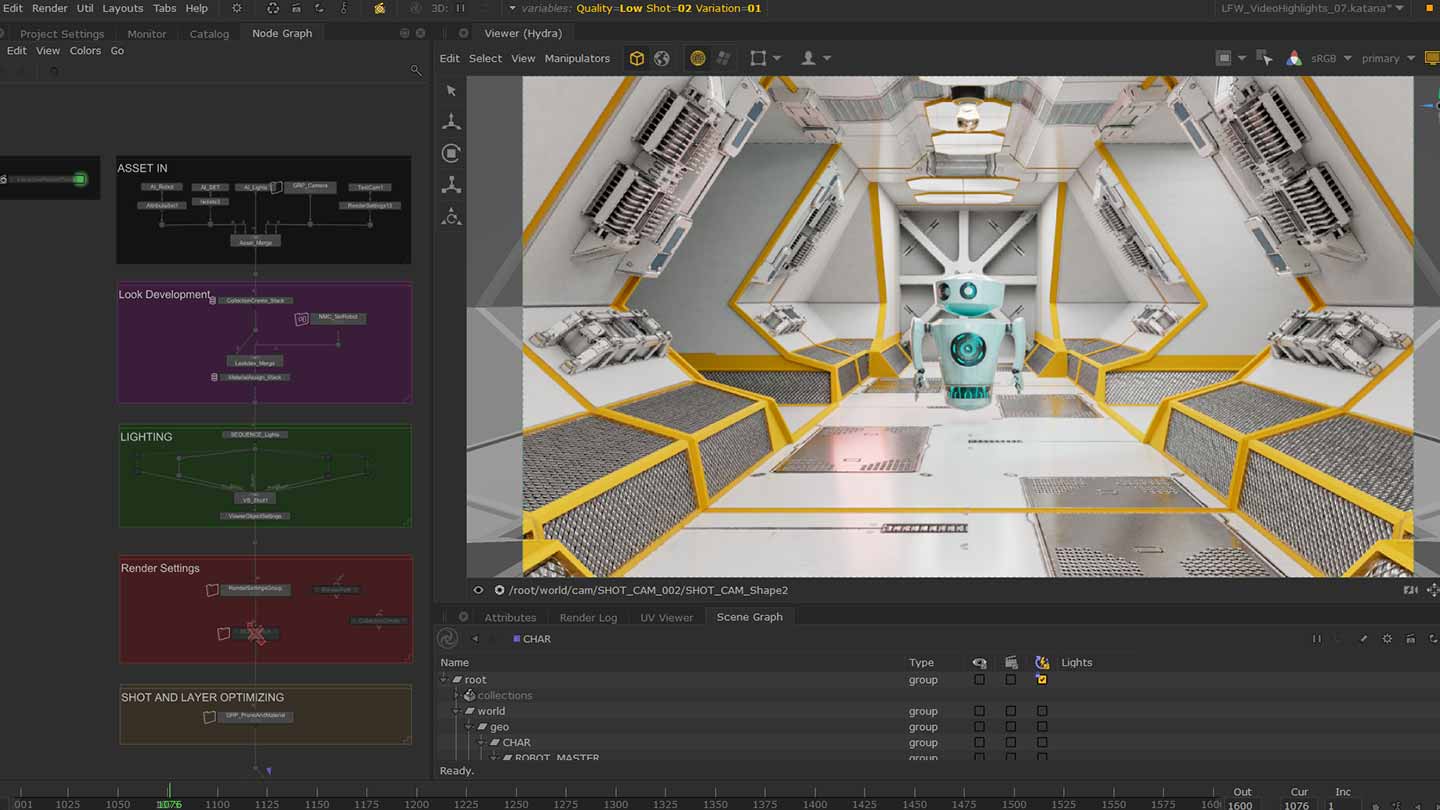Image resolution: width=1440 pixels, height=810 pixels.
Task: Click the Katana swirl icon in Scene Graph
Action: tap(448, 638)
